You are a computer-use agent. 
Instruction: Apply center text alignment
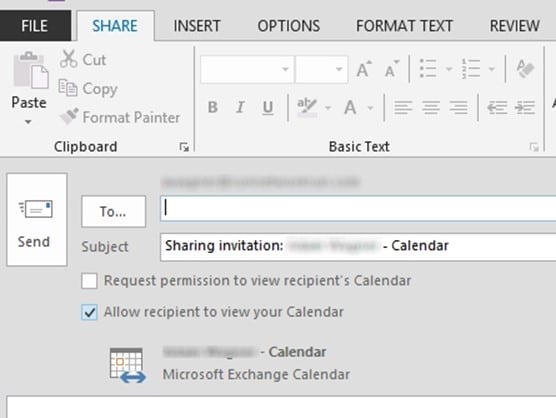(431, 107)
